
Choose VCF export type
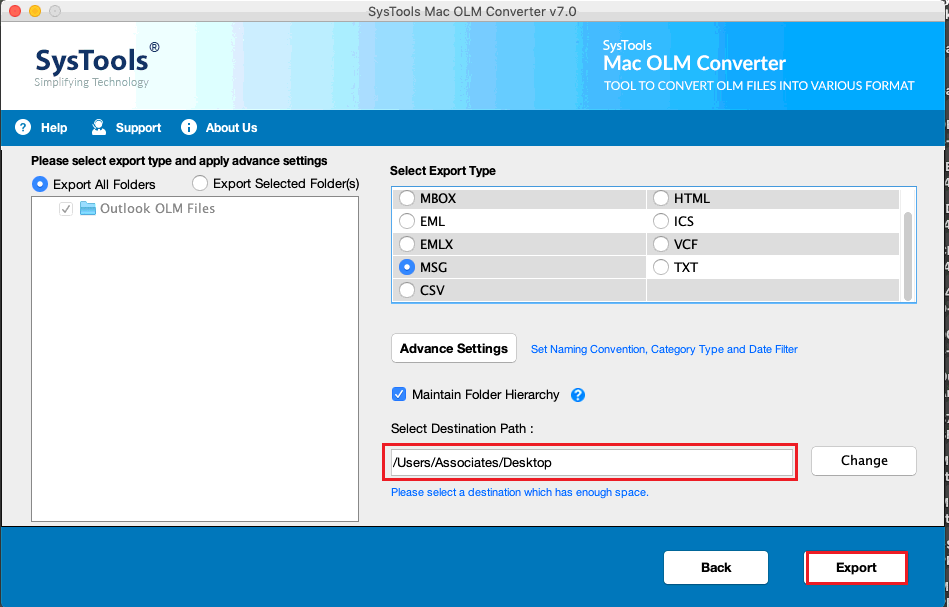point(661,244)
